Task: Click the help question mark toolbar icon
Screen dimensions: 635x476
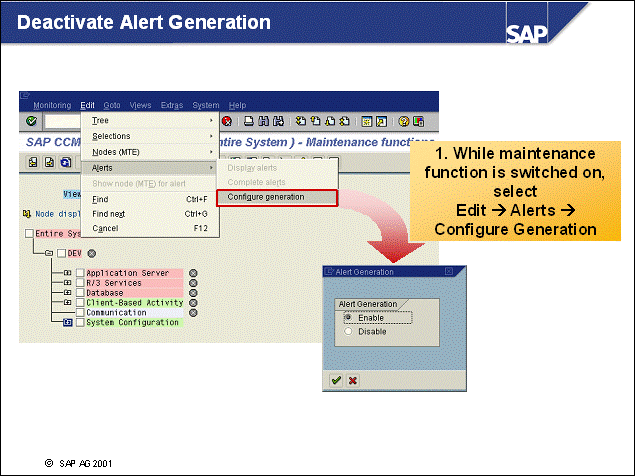Action: pos(403,121)
